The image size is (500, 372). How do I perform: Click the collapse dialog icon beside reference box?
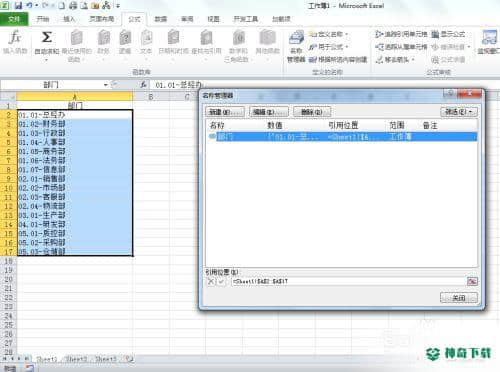(472, 281)
